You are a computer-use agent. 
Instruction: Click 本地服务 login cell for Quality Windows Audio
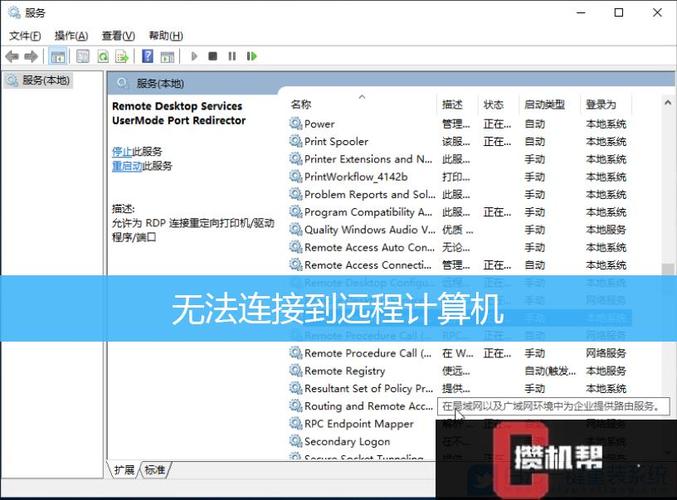coord(606,230)
